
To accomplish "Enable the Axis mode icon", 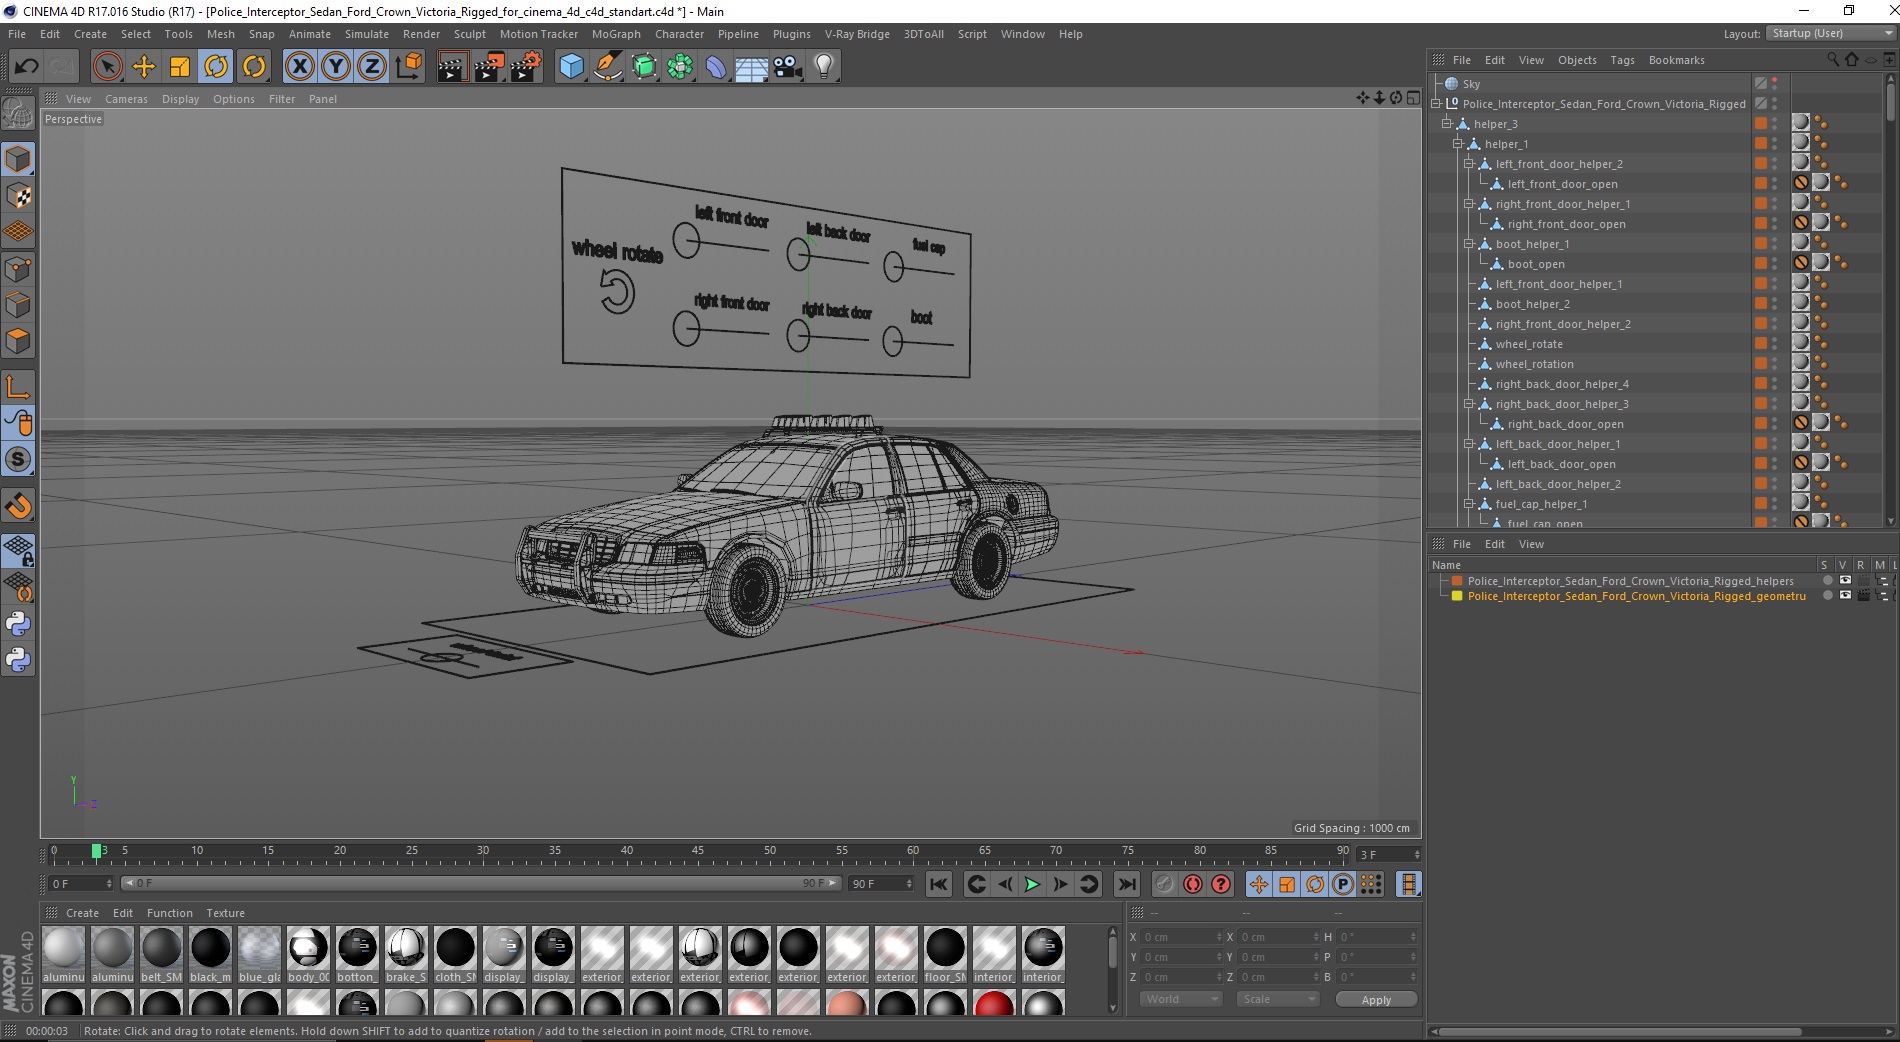I will (18, 387).
